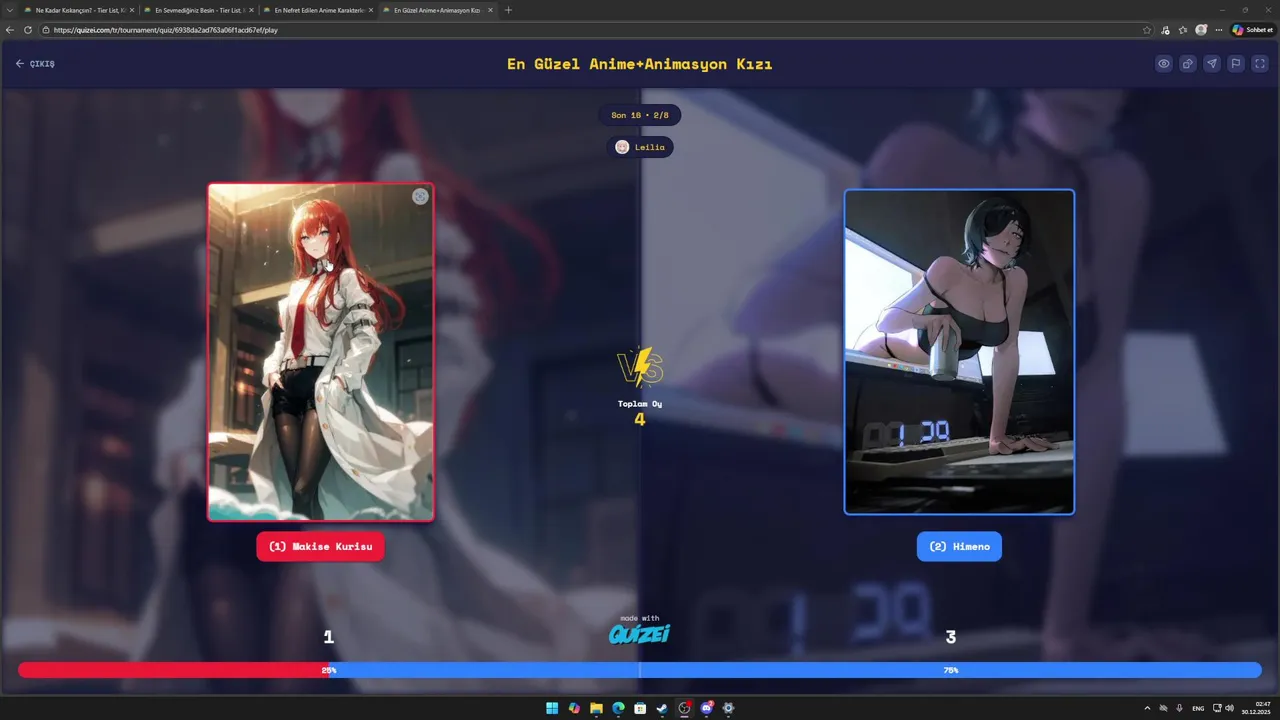Open the browser three-dot settings menu
Screen dimensions: 1280x720
1218,30
